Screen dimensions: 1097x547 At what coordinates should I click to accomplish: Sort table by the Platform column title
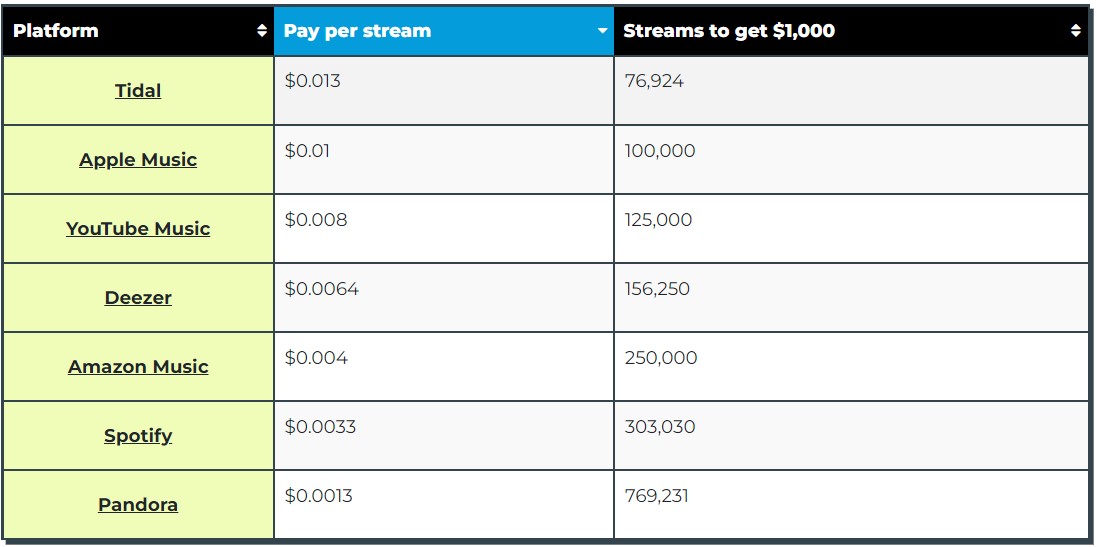coord(56,30)
